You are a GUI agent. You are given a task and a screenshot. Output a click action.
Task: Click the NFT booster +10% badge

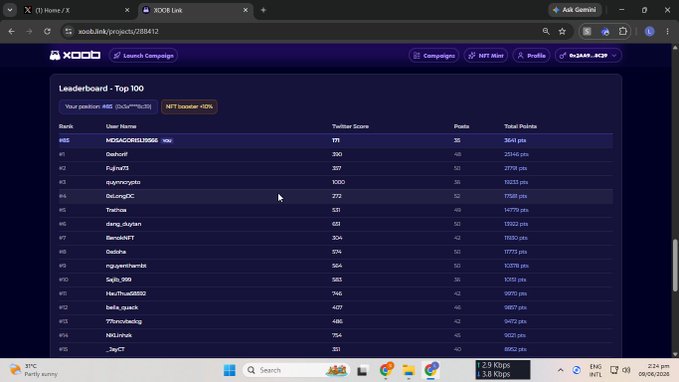click(x=189, y=107)
